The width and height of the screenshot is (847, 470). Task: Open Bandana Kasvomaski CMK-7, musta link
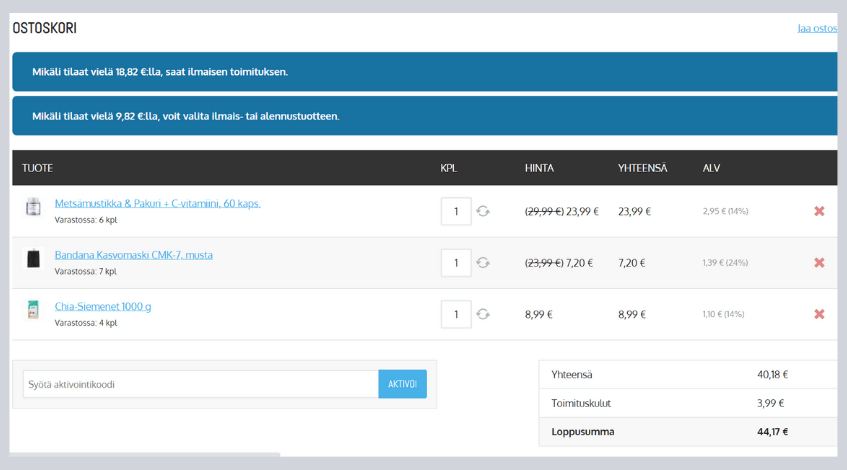coord(133,255)
